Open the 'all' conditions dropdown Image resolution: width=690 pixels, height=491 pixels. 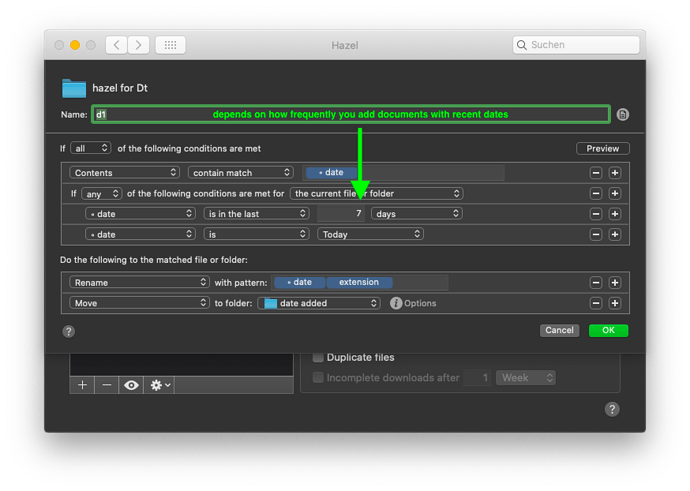coord(91,148)
